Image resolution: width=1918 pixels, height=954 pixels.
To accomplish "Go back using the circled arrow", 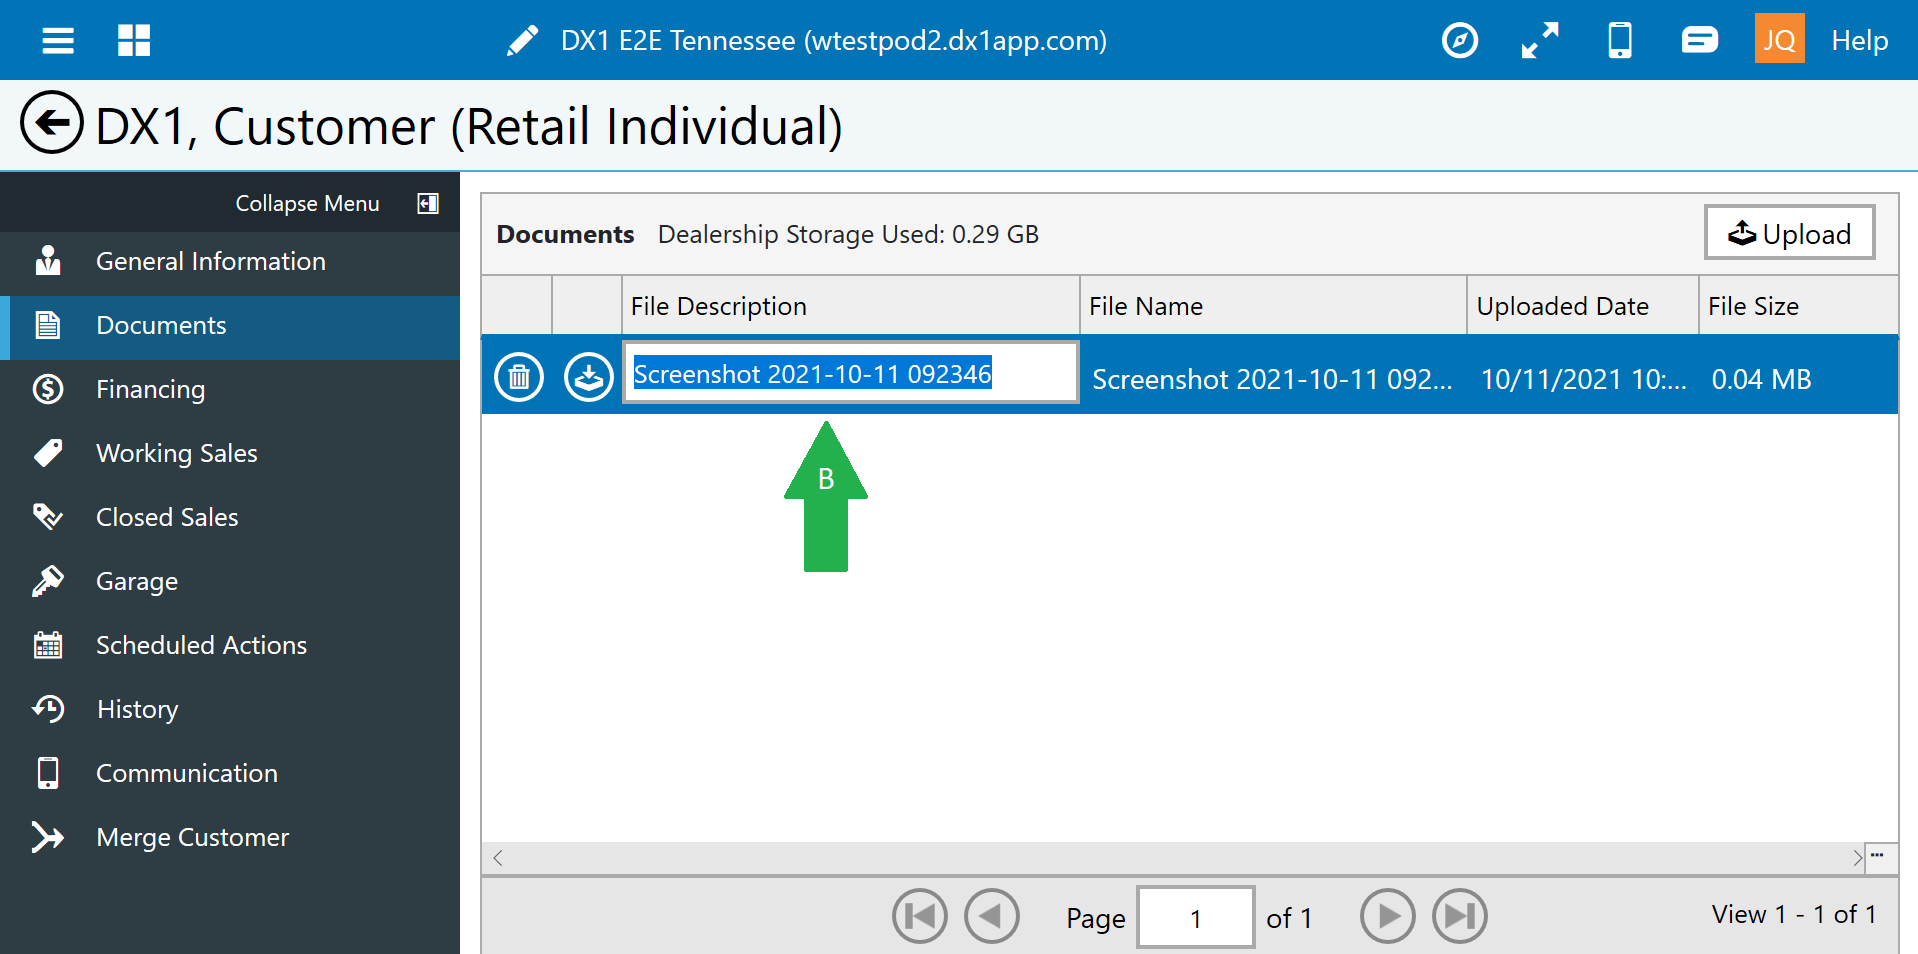I will (x=52, y=123).
